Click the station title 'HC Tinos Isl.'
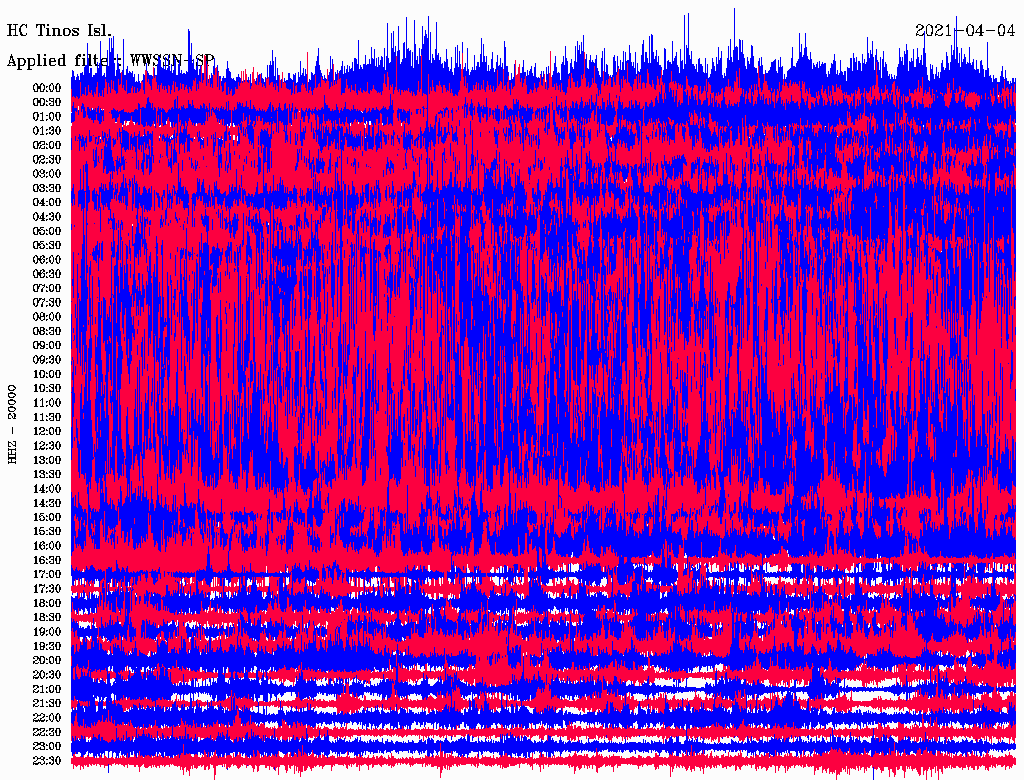 click(x=59, y=31)
